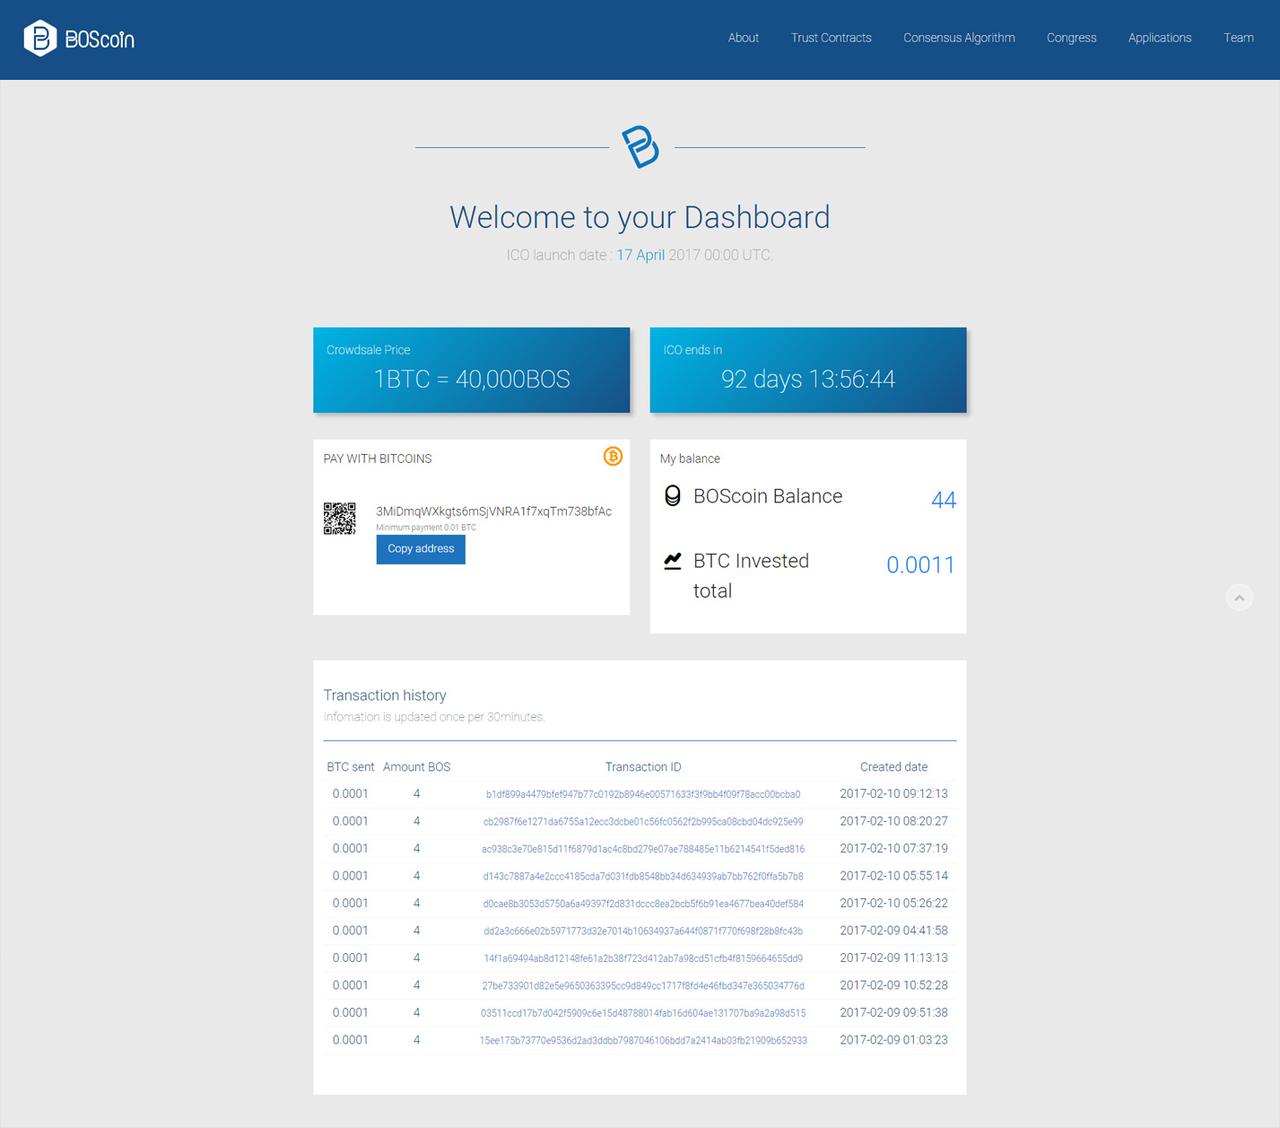Open transaction ID starting d0cae8b3053d

[643, 904]
